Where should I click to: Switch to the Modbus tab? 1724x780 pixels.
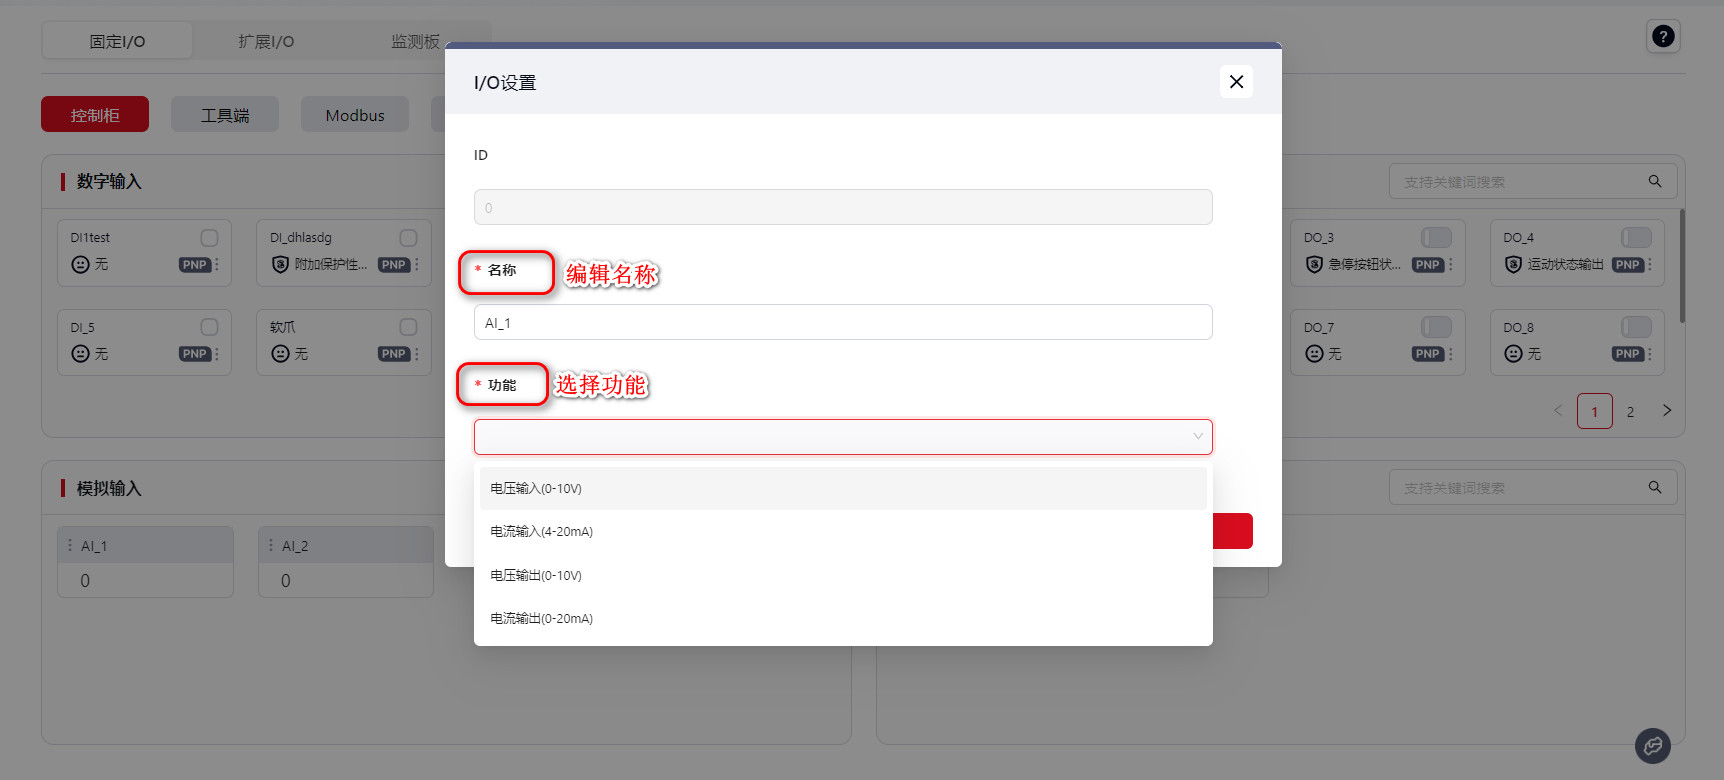(355, 115)
